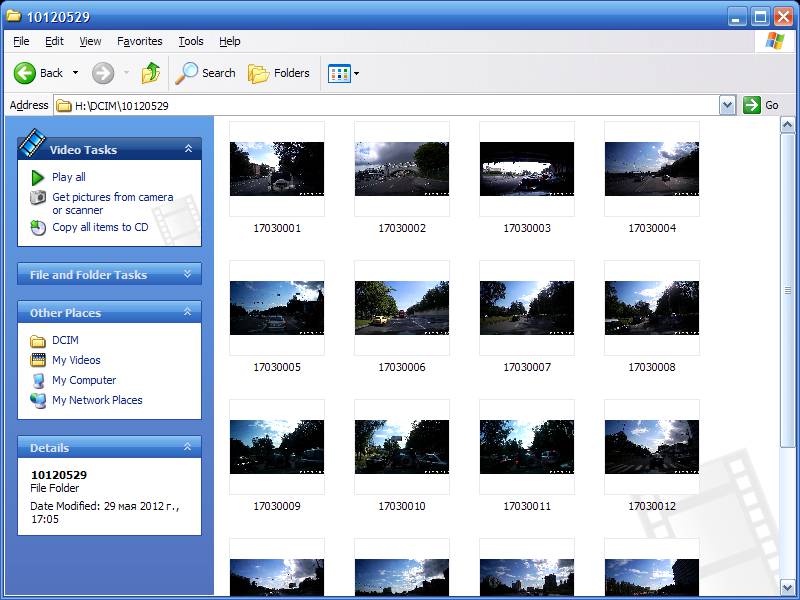Screen dimensions: 800x600
Task: Go up one folder level icon
Action: pos(151,72)
